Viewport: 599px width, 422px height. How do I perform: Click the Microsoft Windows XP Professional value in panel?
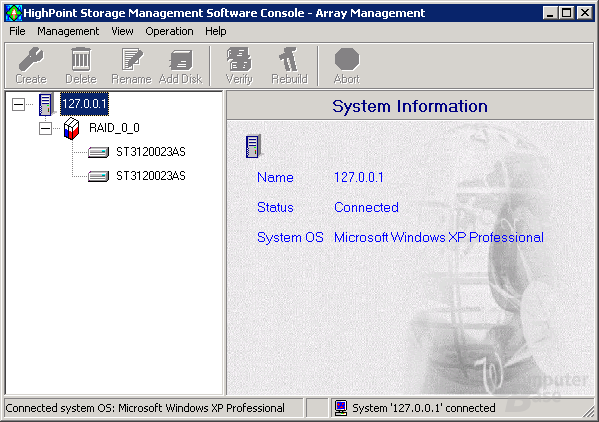[439, 238]
